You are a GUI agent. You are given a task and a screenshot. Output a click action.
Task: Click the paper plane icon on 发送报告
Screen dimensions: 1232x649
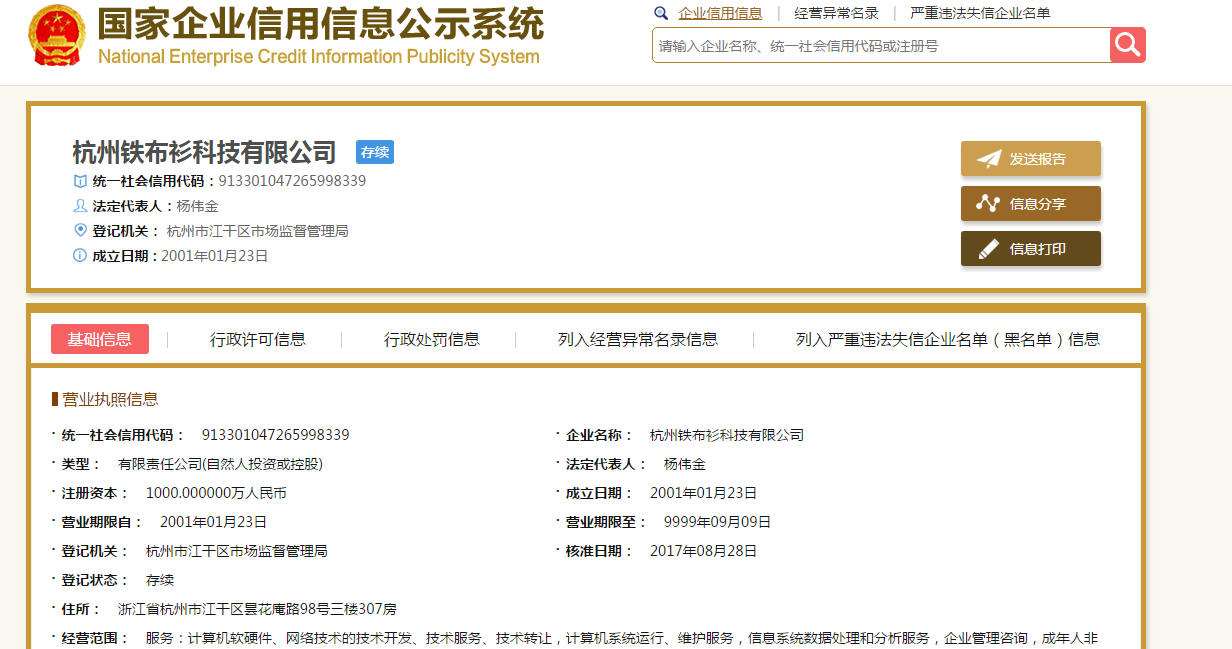[989, 159]
